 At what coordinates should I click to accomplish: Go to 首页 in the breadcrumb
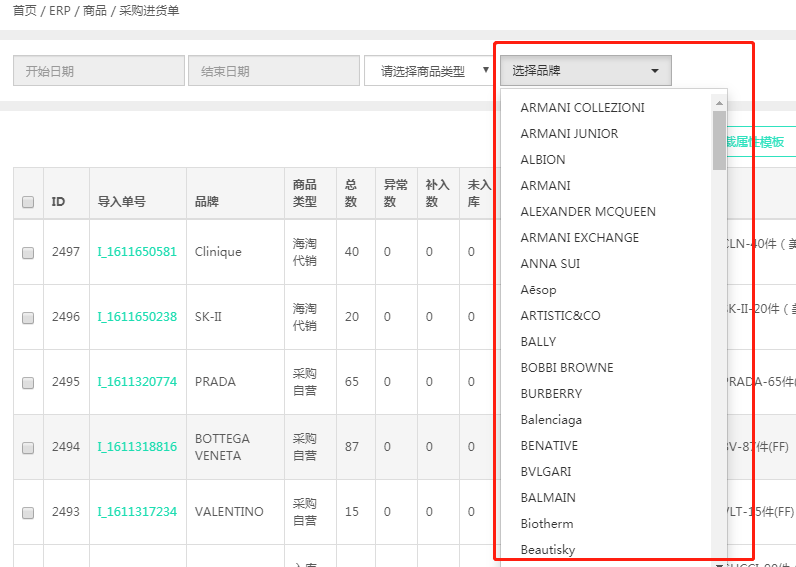25,11
